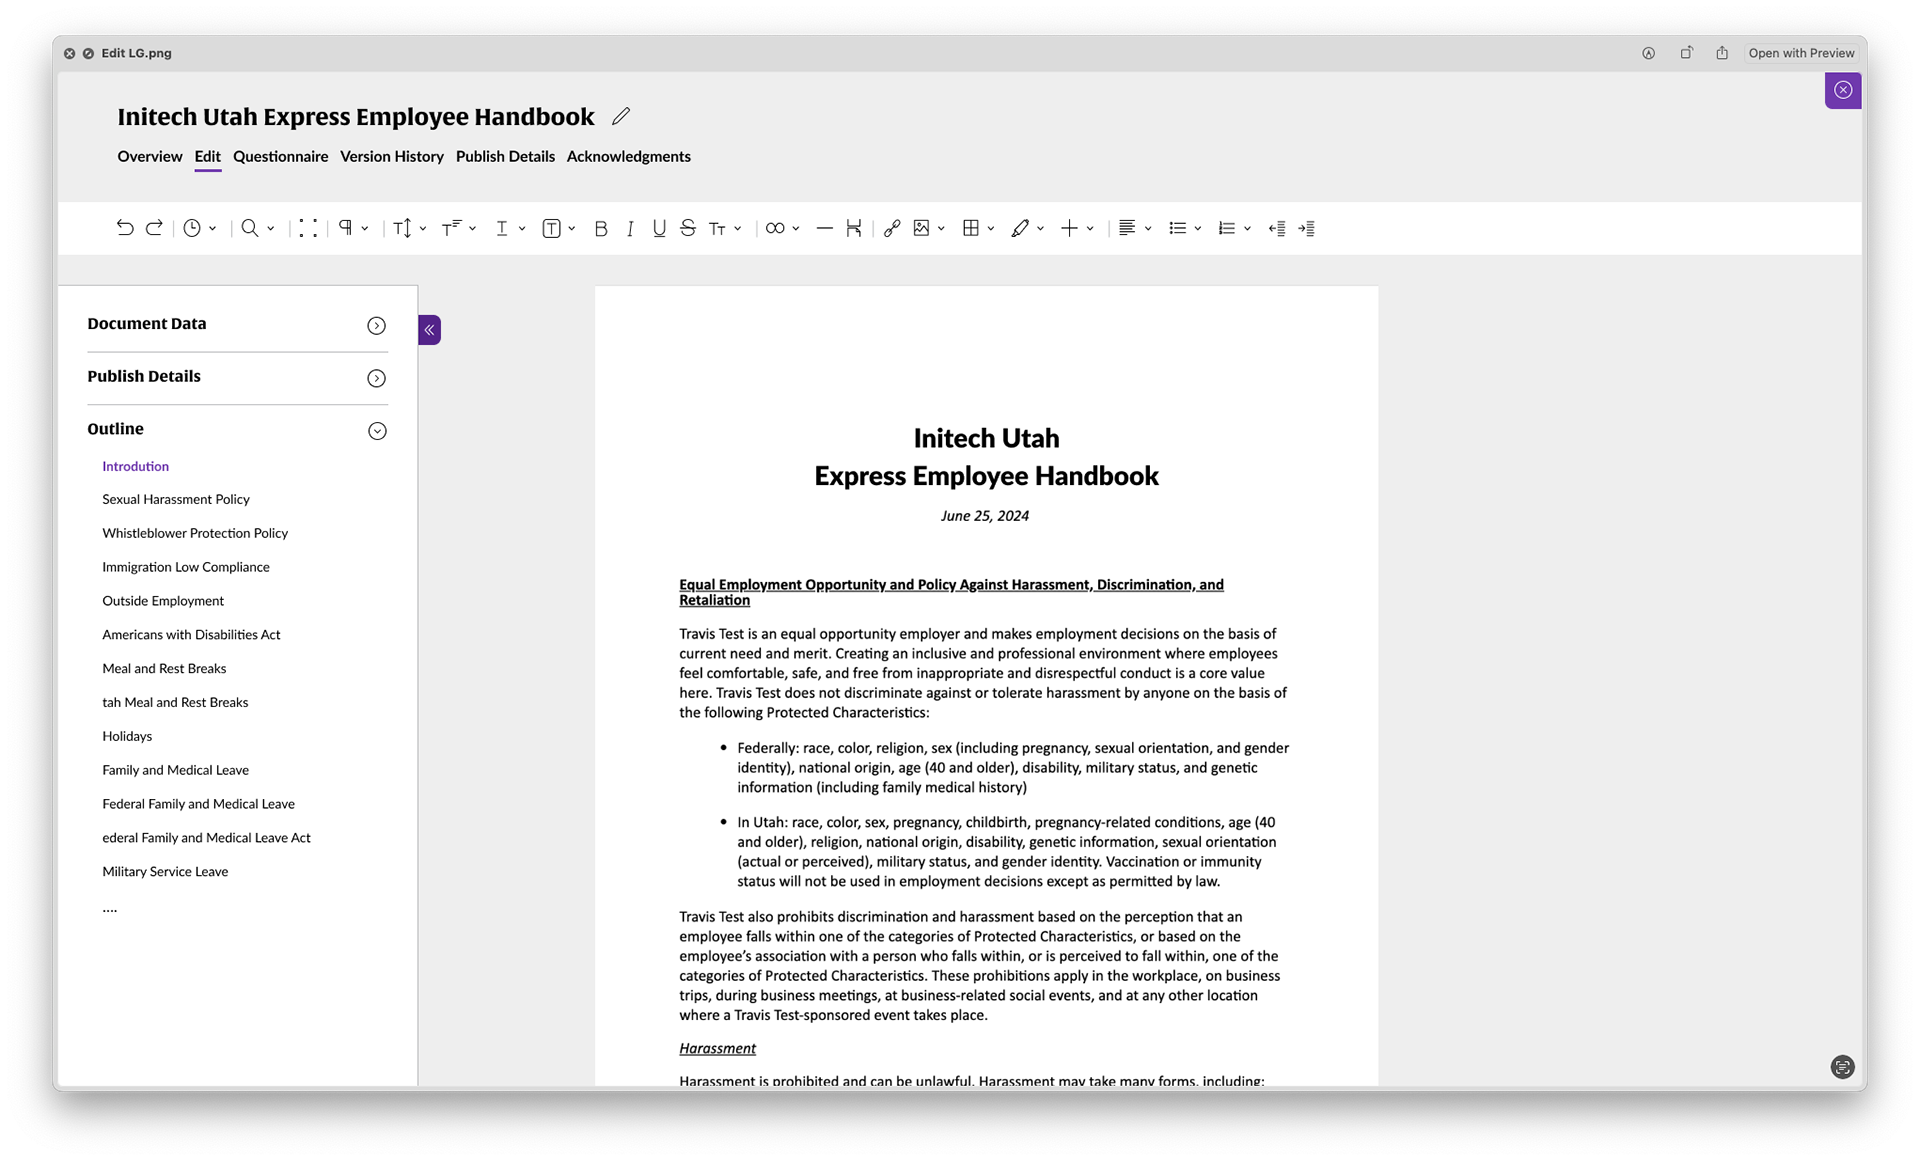Click the horizontal line icon
Image resolution: width=1920 pixels, height=1161 pixels.
coord(824,228)
